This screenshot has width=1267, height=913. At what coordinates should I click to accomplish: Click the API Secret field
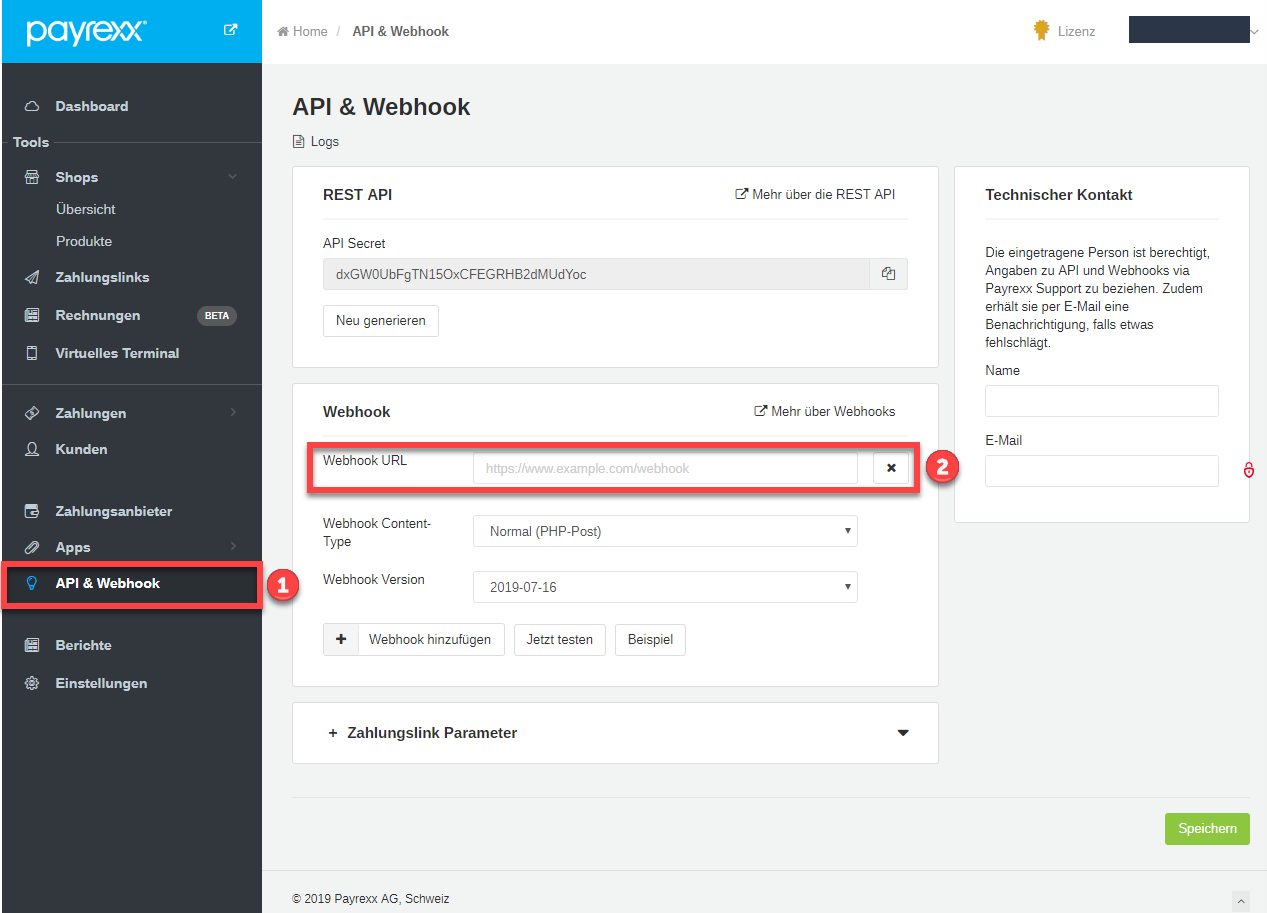coord(596,274)
